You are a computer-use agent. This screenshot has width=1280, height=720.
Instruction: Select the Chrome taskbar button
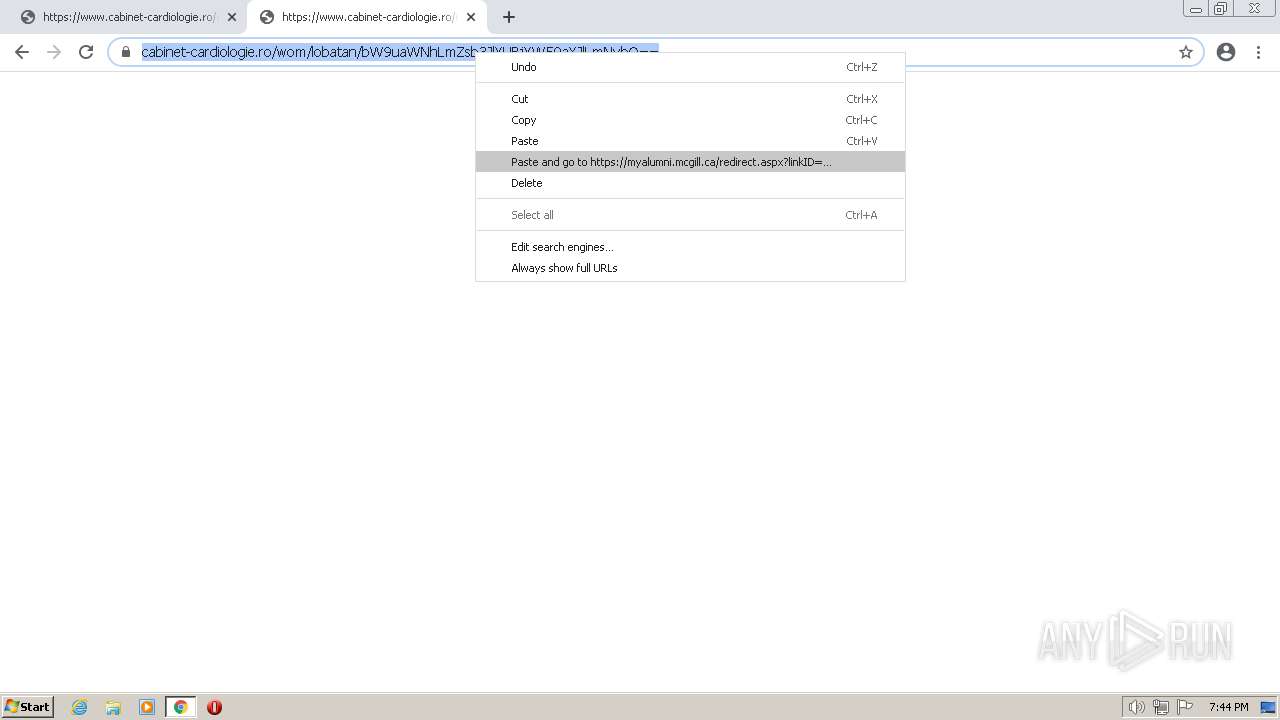click(x=181, y=707)
